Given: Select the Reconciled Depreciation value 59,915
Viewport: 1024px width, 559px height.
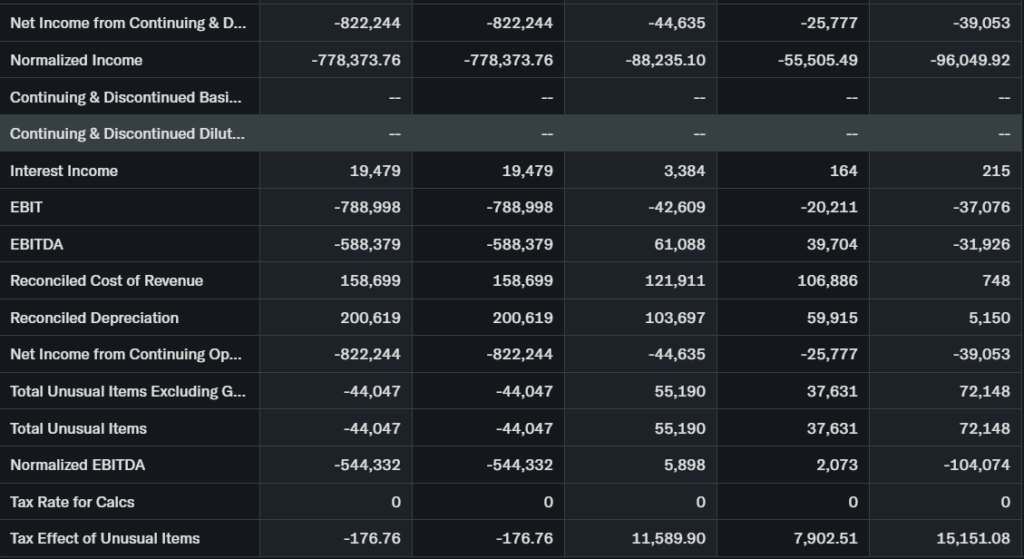Looking at the screenshot, I should (831, 318).
